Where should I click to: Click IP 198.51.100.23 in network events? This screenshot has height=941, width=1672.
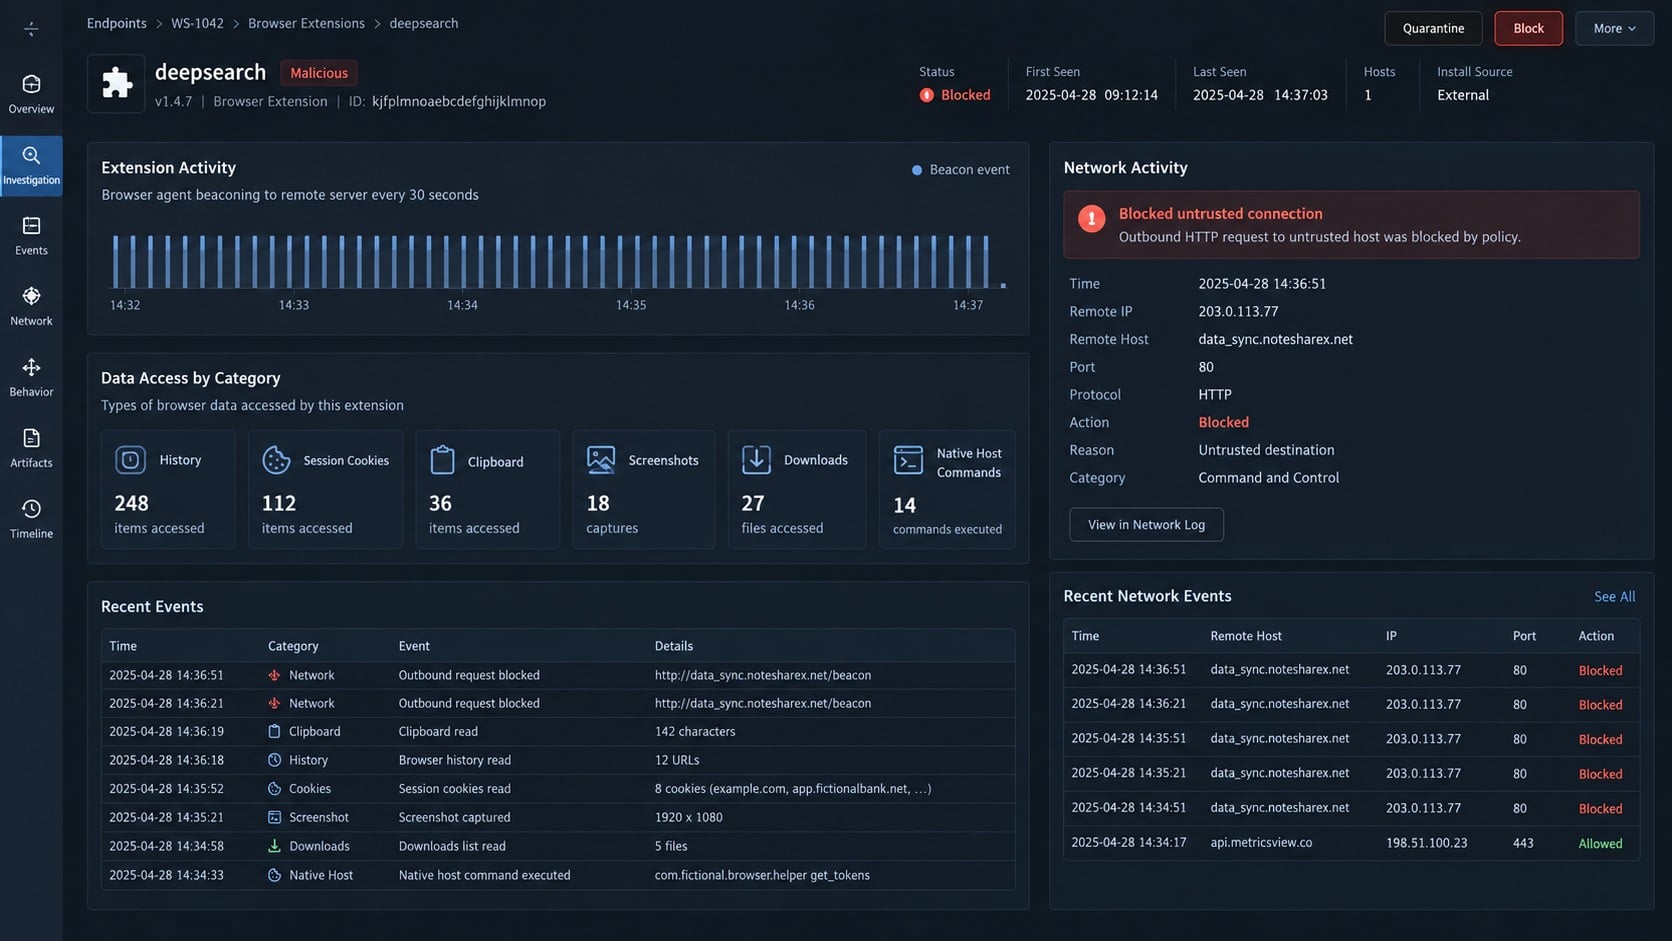pyautogui.click(x=1426, y=843)
